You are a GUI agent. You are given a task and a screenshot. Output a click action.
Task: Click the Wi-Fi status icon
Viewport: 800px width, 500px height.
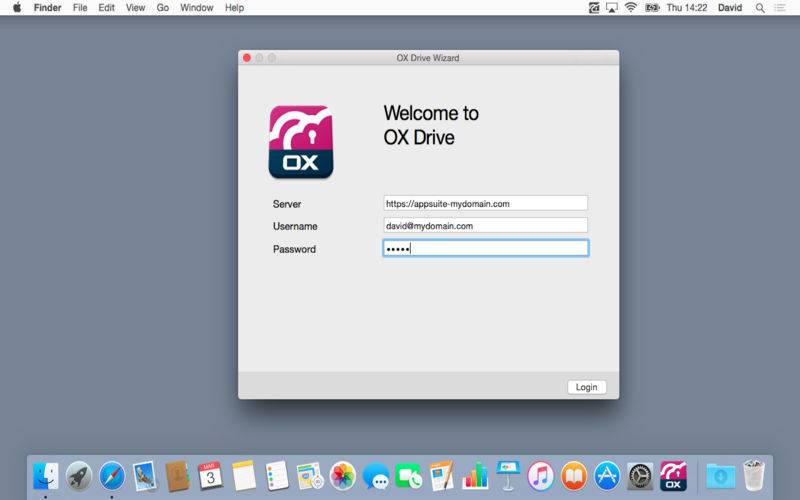coord(631,7)
